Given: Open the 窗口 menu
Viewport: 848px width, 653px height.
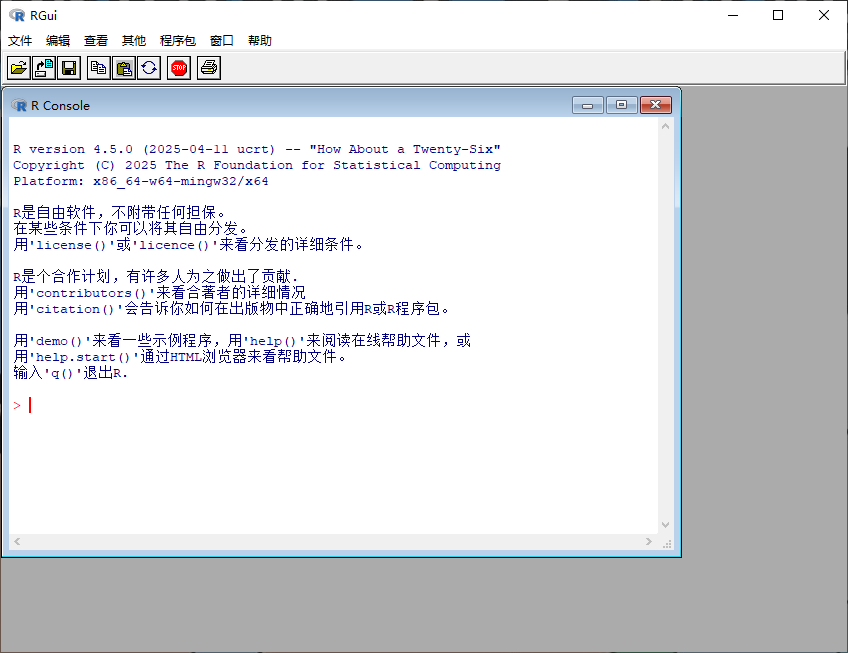Looking at the screenshot, I should pos(222,41).
